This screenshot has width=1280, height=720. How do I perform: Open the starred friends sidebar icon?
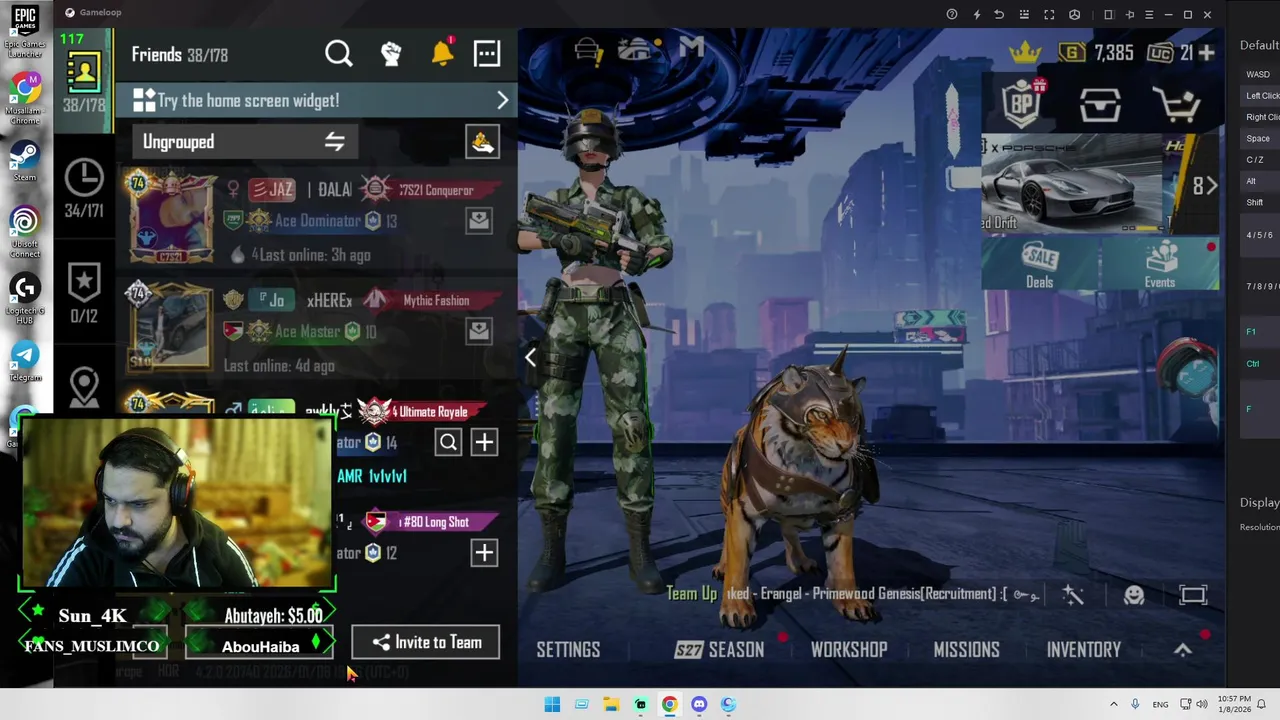pos(84,283)
